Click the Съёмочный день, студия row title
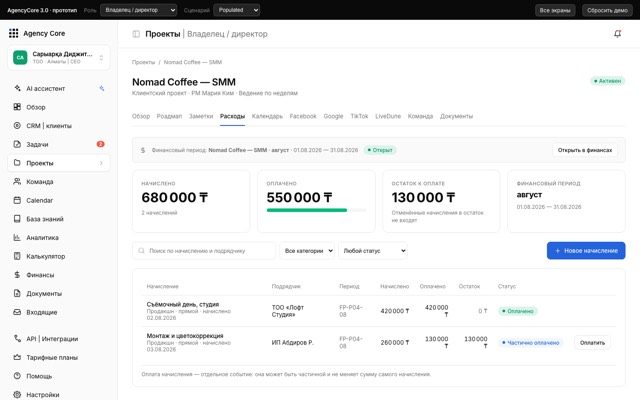This screenshot has width=640, height=400. pyautogui.click(x=183, y=304)
